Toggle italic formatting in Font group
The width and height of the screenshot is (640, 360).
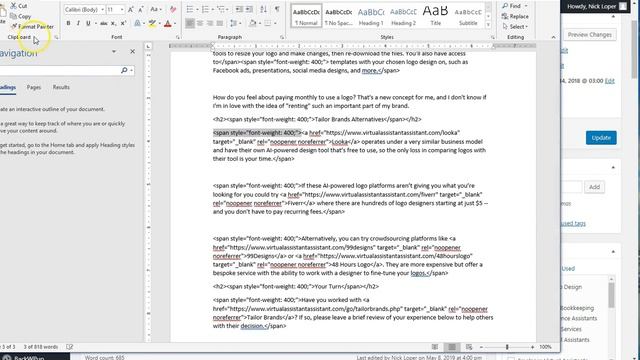[x=78, y=23]
